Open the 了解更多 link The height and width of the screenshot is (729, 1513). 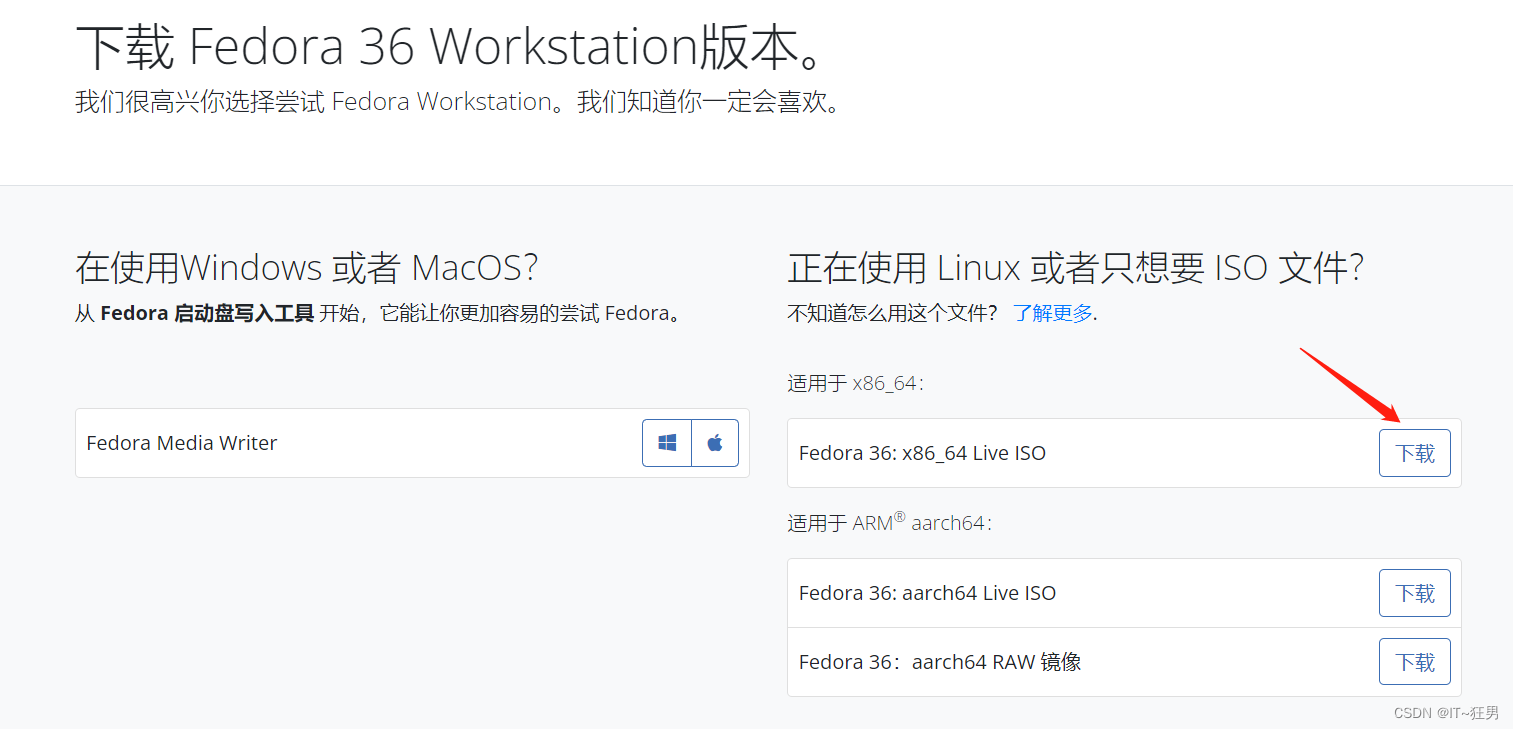tap(1053, 313)
